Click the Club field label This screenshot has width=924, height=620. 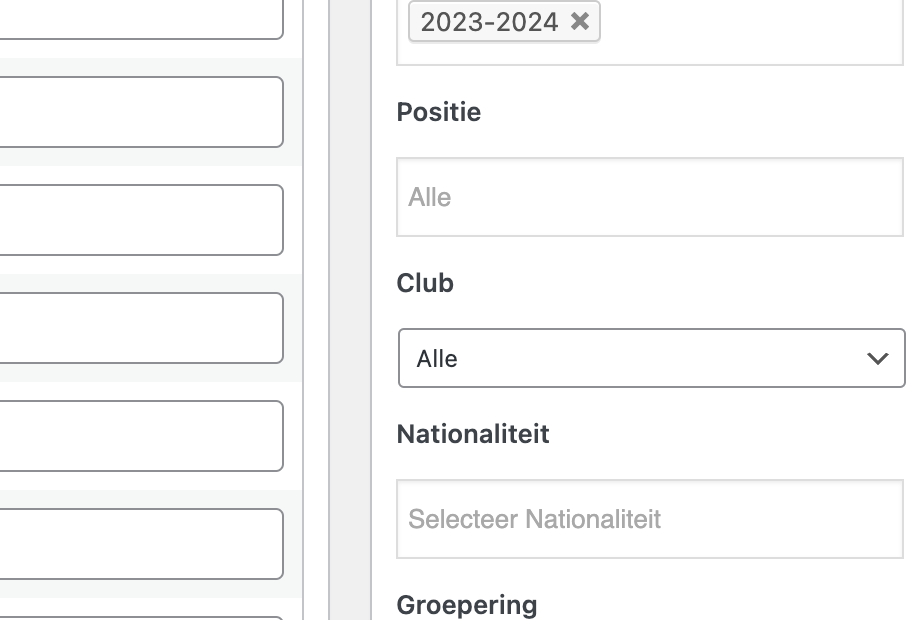[x=425, y=283]
